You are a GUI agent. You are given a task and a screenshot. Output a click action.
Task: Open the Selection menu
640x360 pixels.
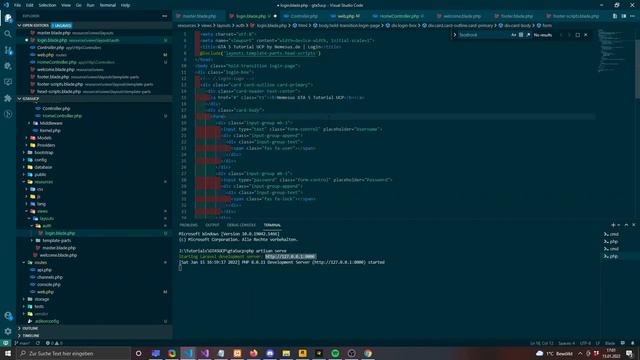click(47, 5)
